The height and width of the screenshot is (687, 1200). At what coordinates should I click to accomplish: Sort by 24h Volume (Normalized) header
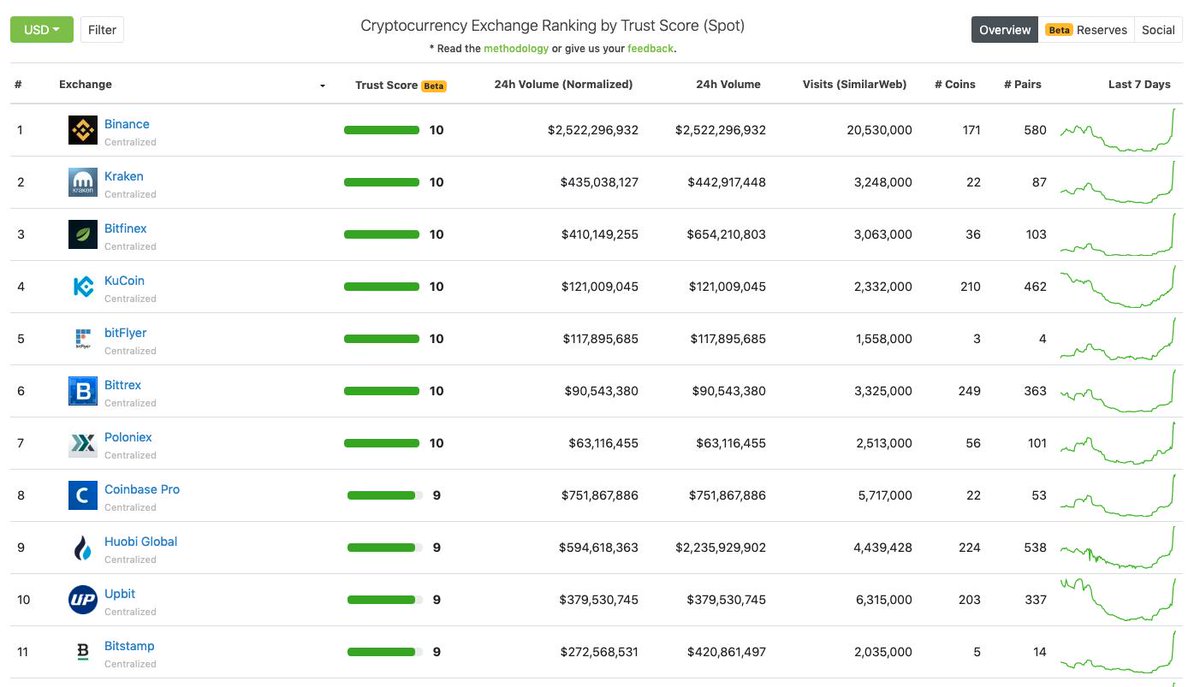[563, 85]
